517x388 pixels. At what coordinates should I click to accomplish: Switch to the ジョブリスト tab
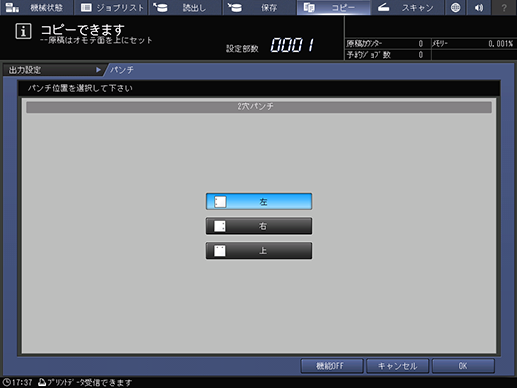111,7
